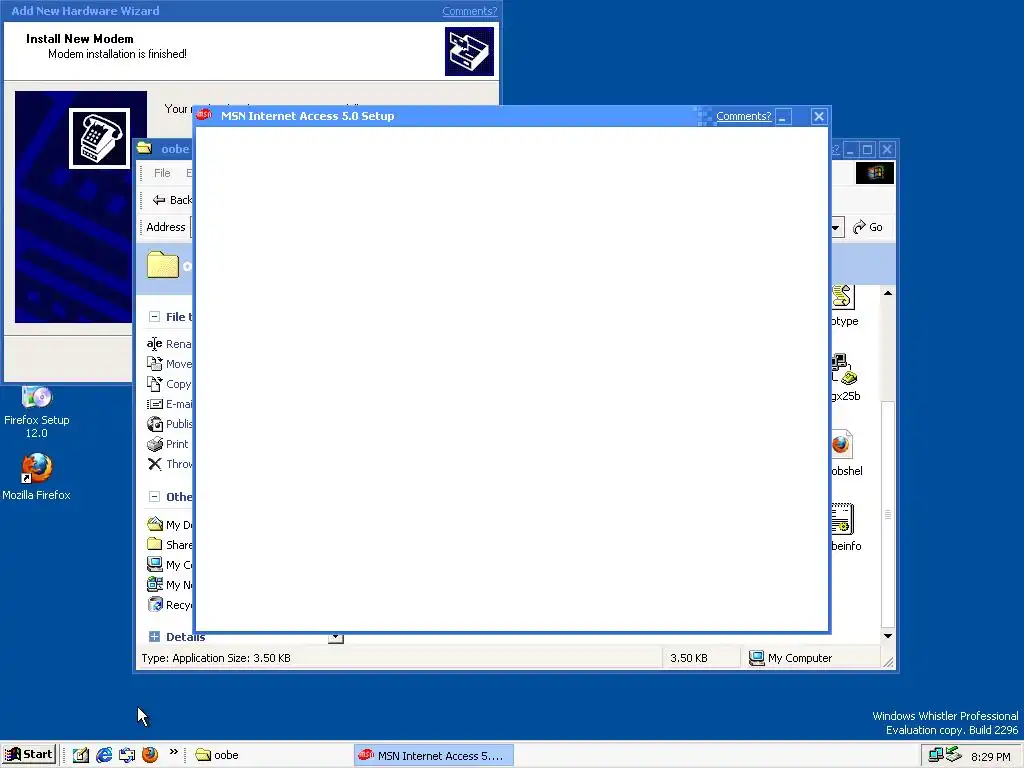The width and height of the screenshot is (1024, 768).
Task: Switch to the oobe taskbar button
Action: (270, 755)
